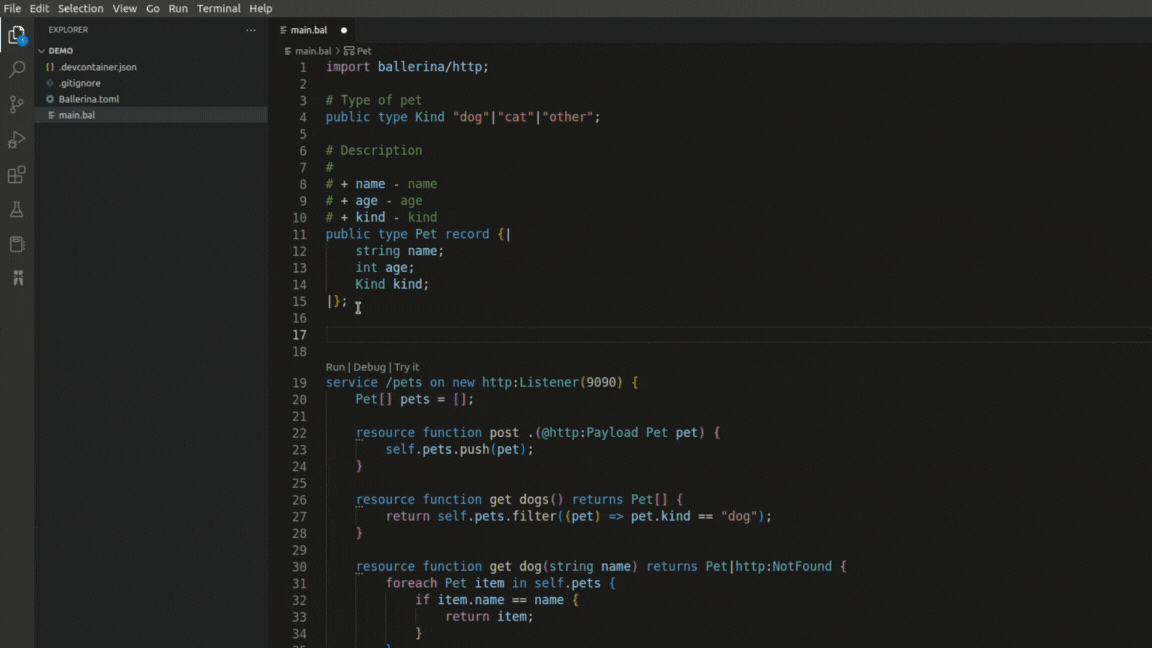1152x648 pixels.
Task: Click the Ballerina.toml gear file icon
Action: coord(50,99)
